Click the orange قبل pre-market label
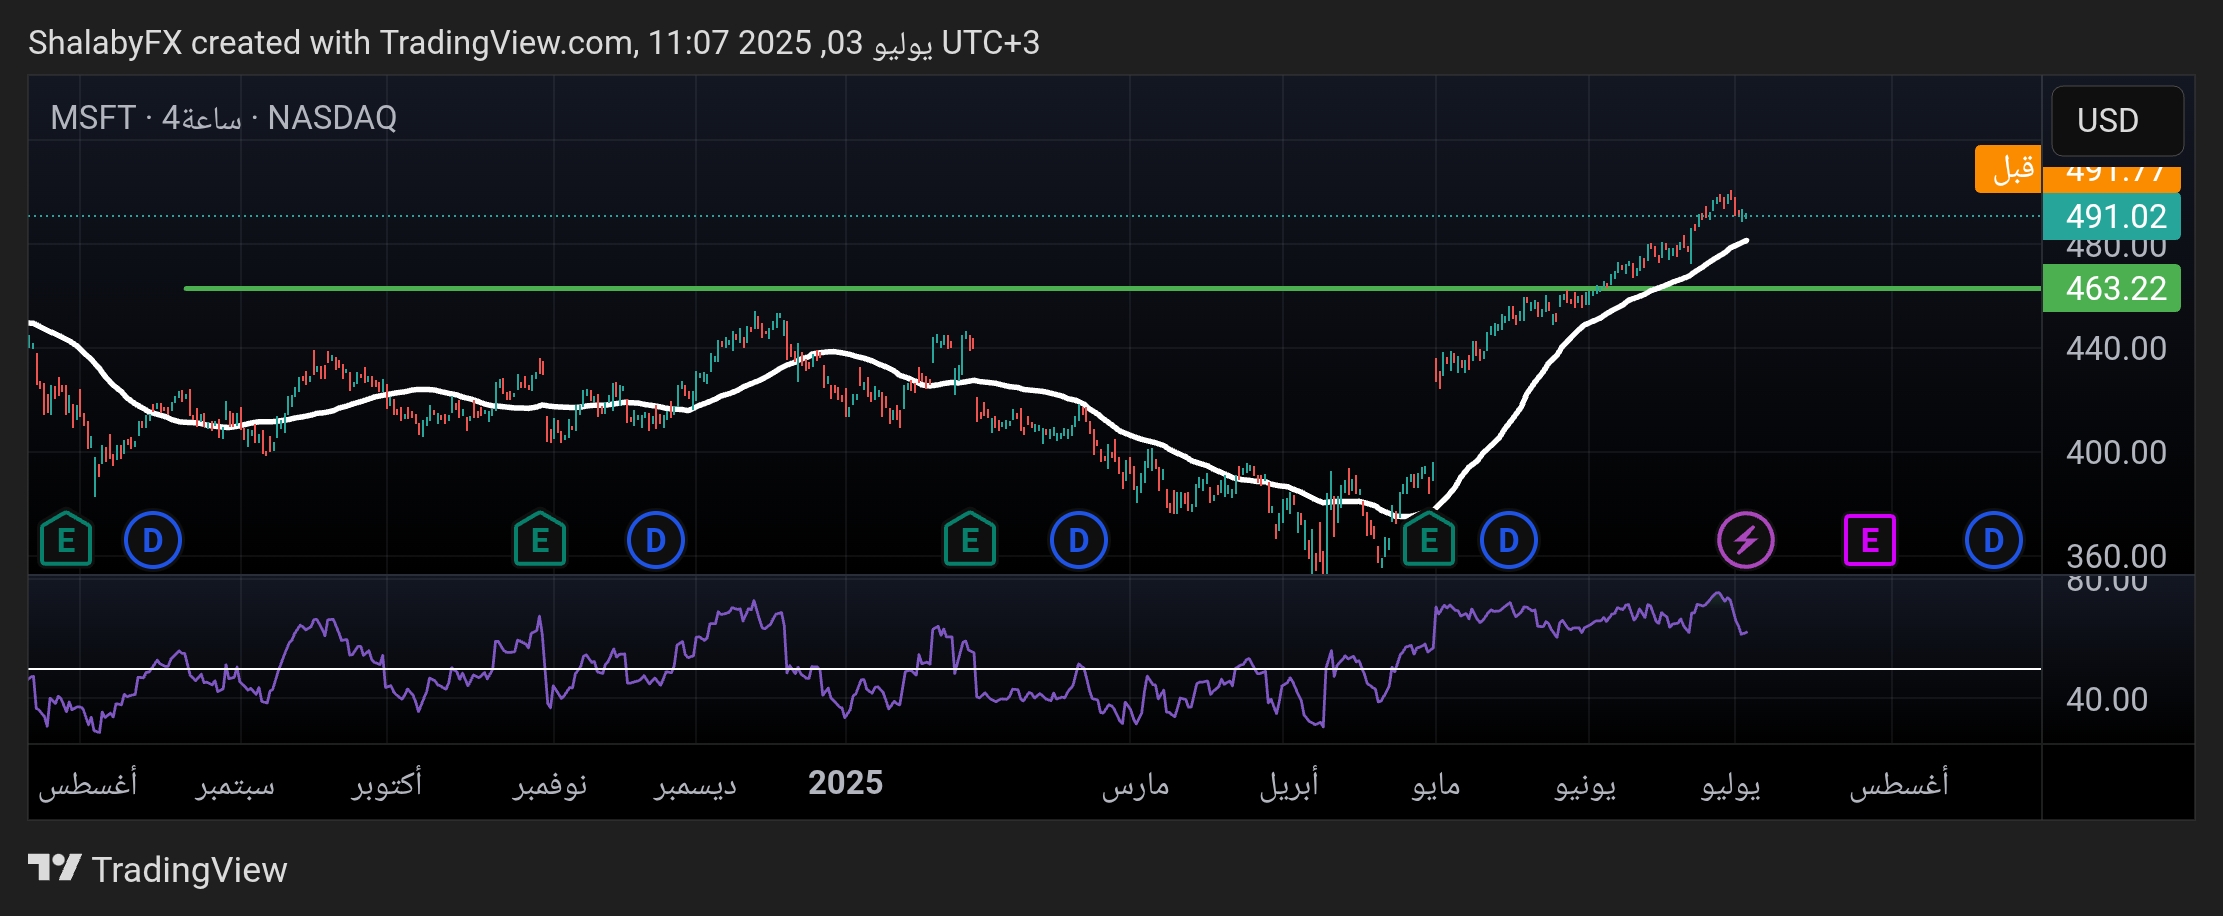 coord(2008,168)
